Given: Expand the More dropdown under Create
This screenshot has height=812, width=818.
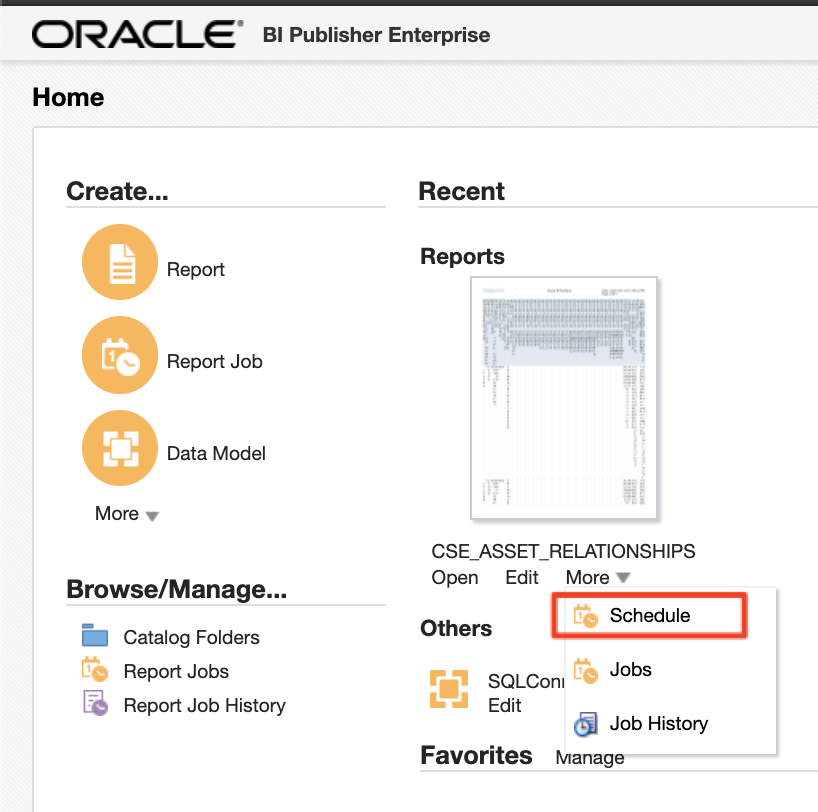Looking at the screenshot, I should coord(126,514).
